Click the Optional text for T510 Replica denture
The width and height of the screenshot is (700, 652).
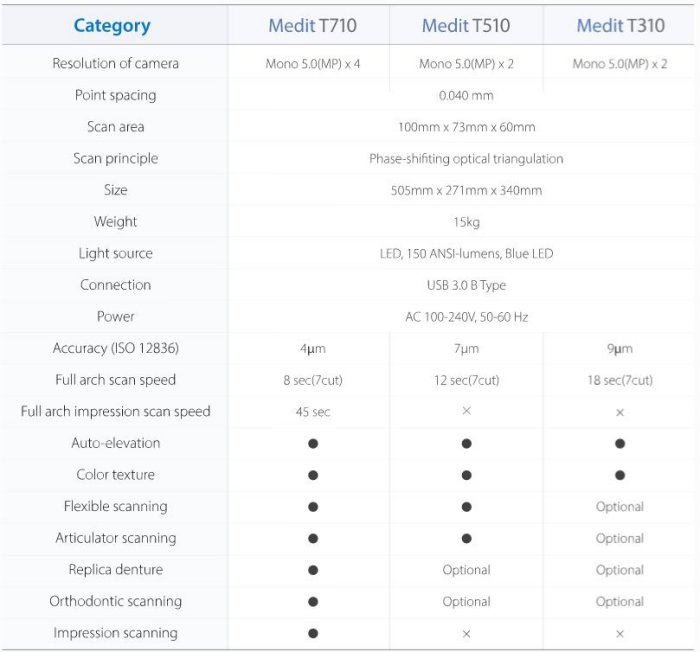point(466,570)
